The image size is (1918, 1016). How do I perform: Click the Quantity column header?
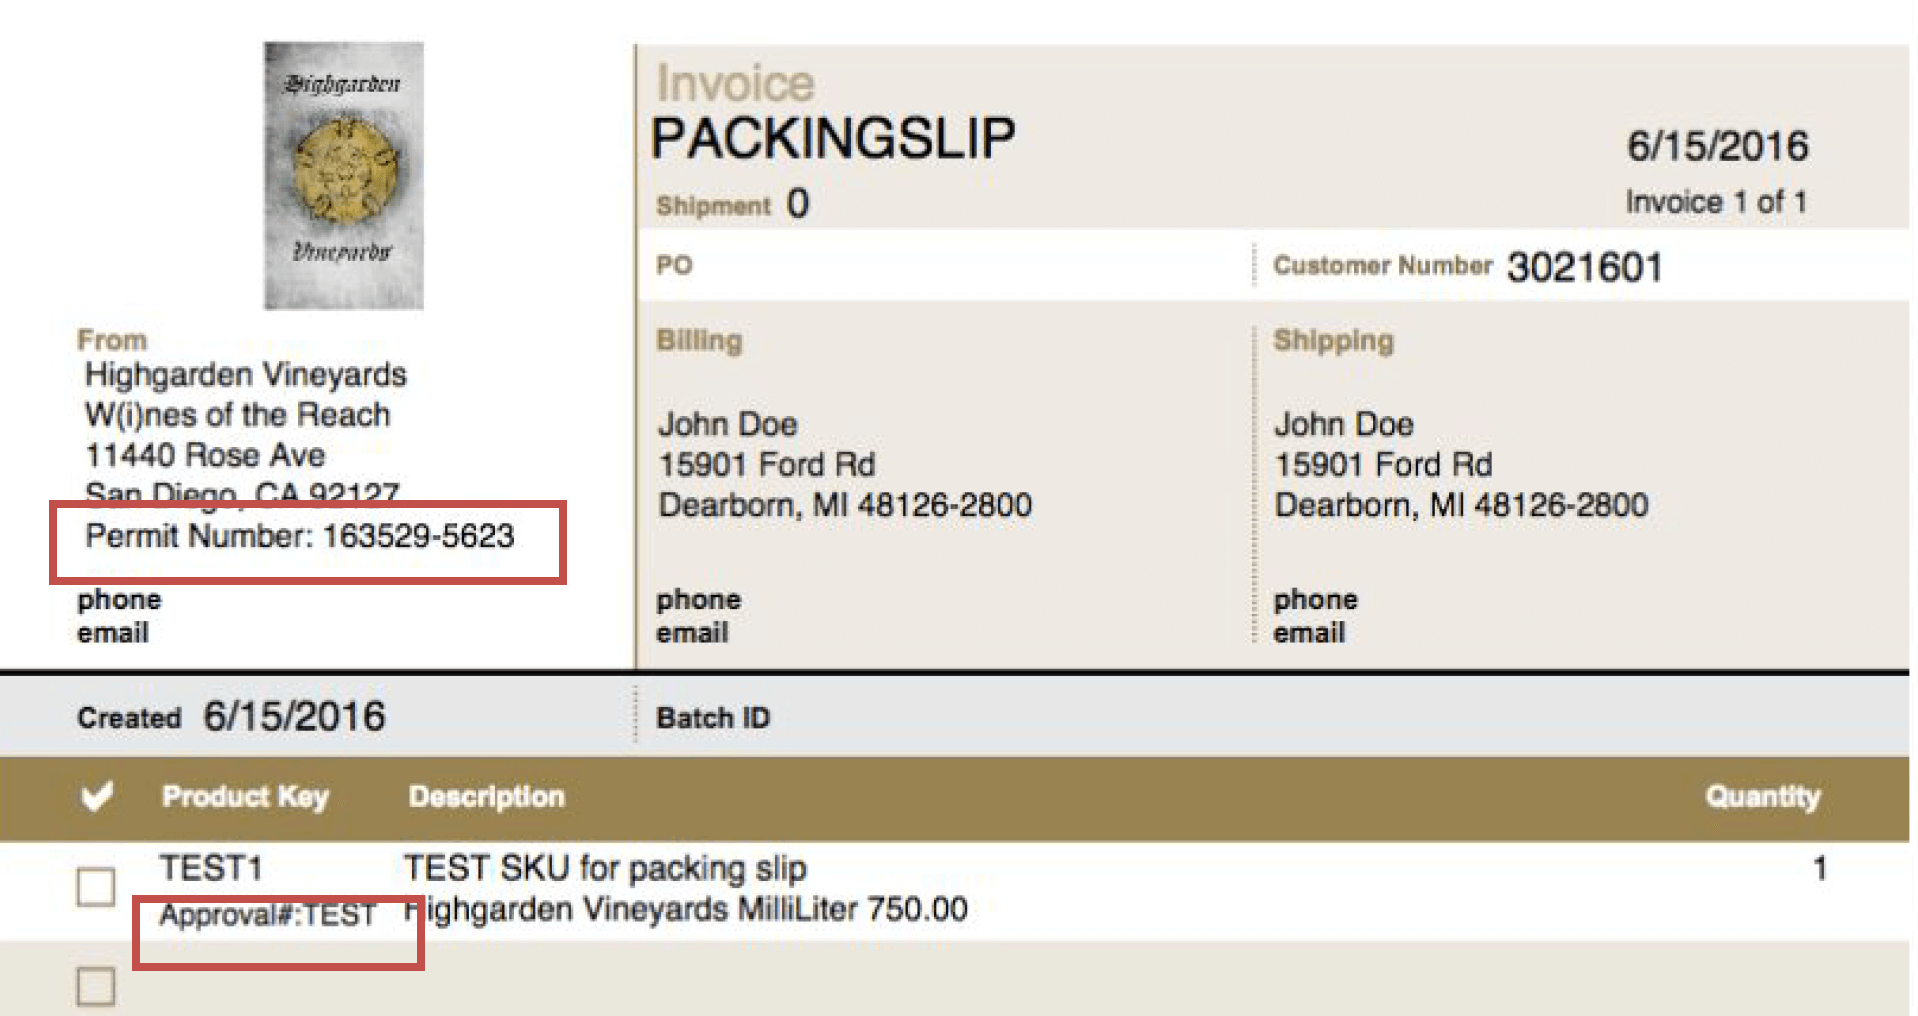1762,797
